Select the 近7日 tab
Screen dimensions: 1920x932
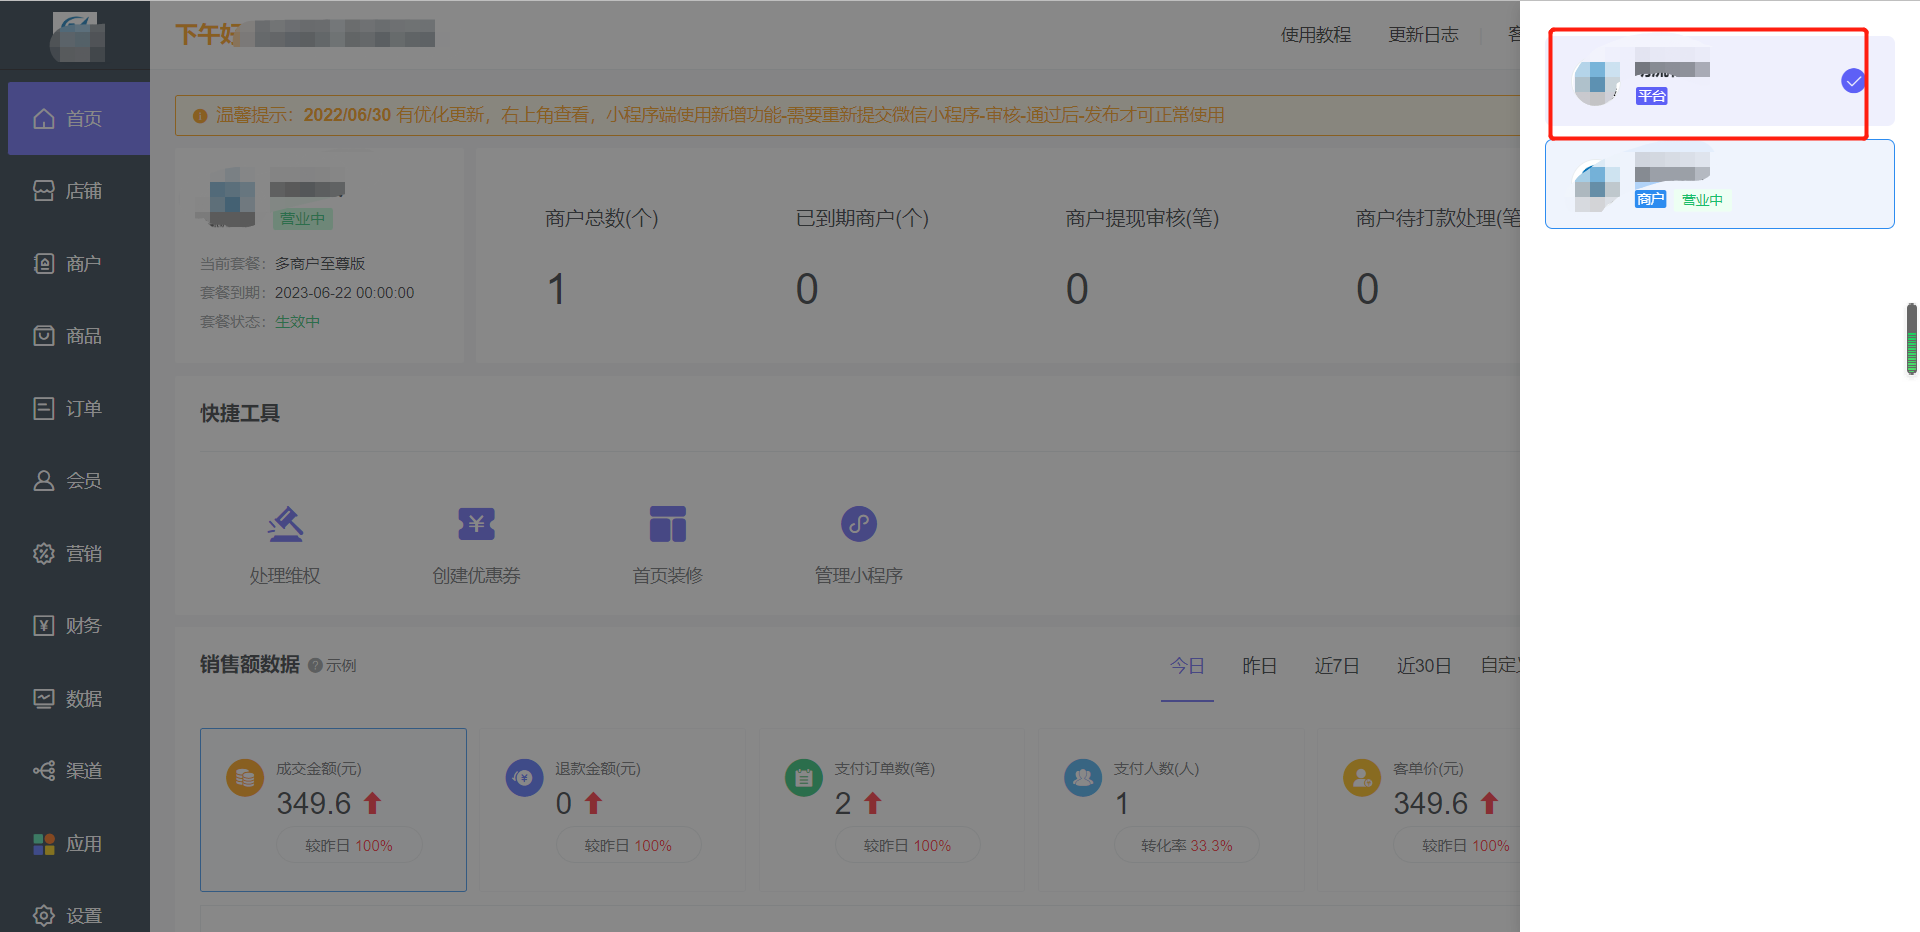1336,666
